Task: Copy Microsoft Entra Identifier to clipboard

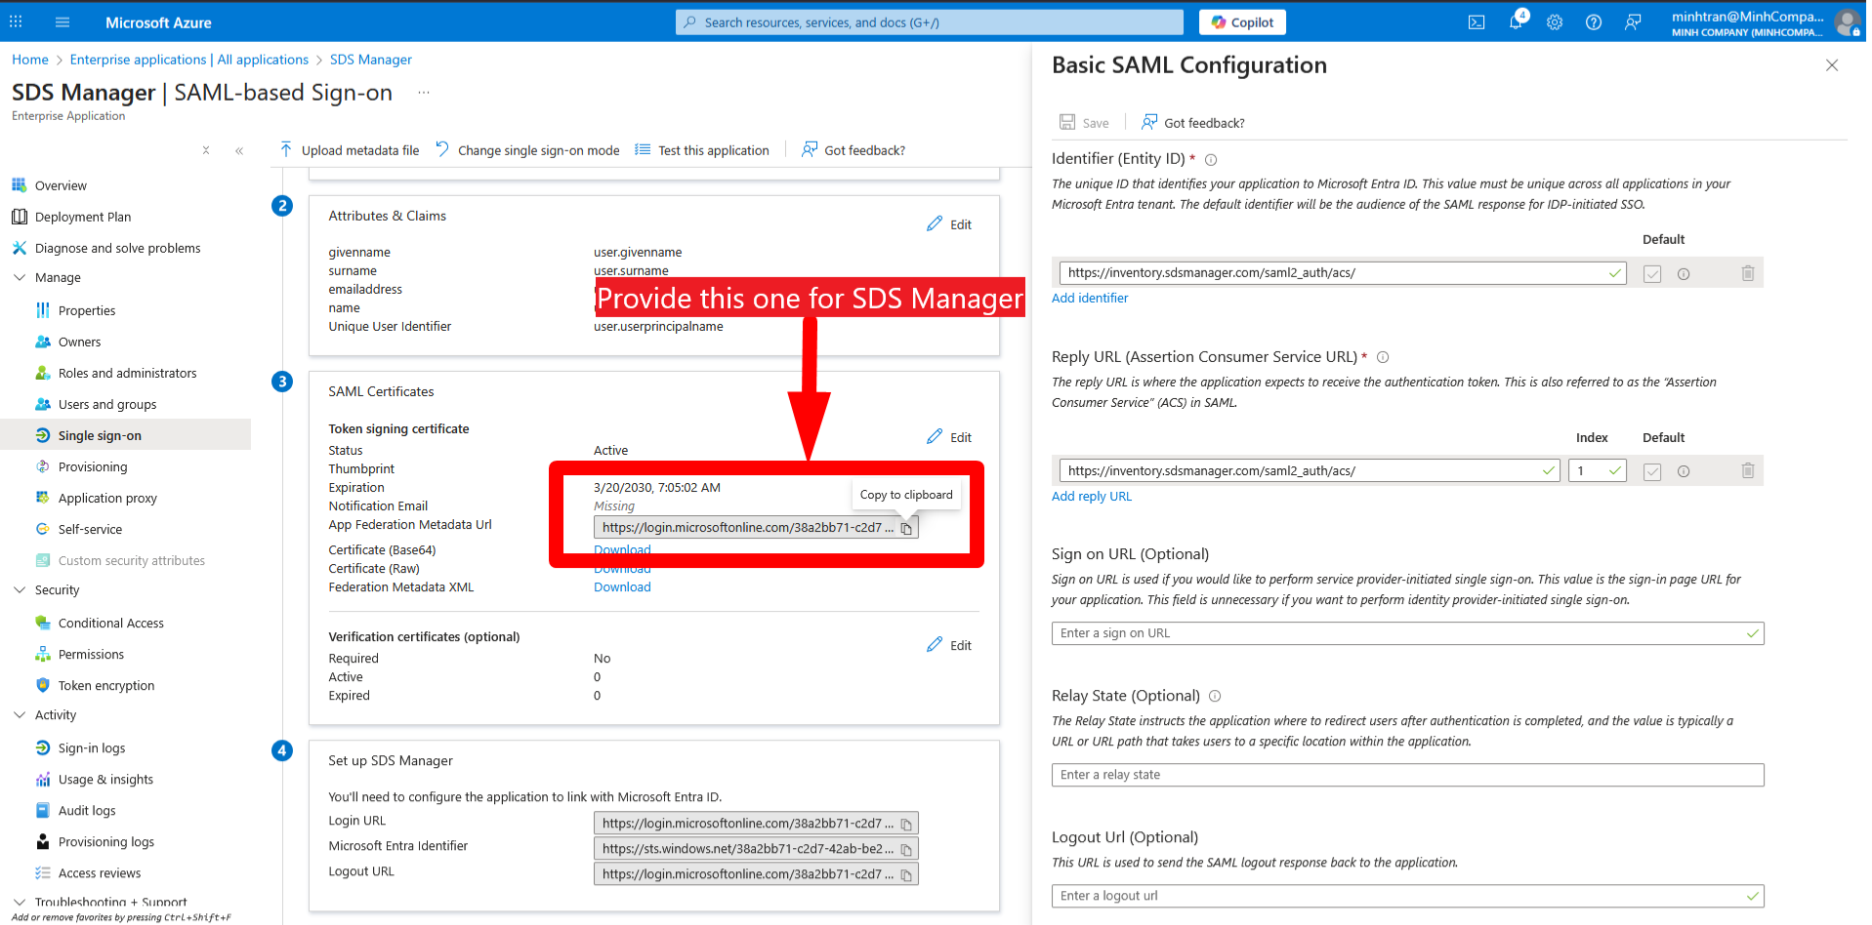Action: pyautogui.click(x=906, y=849)
